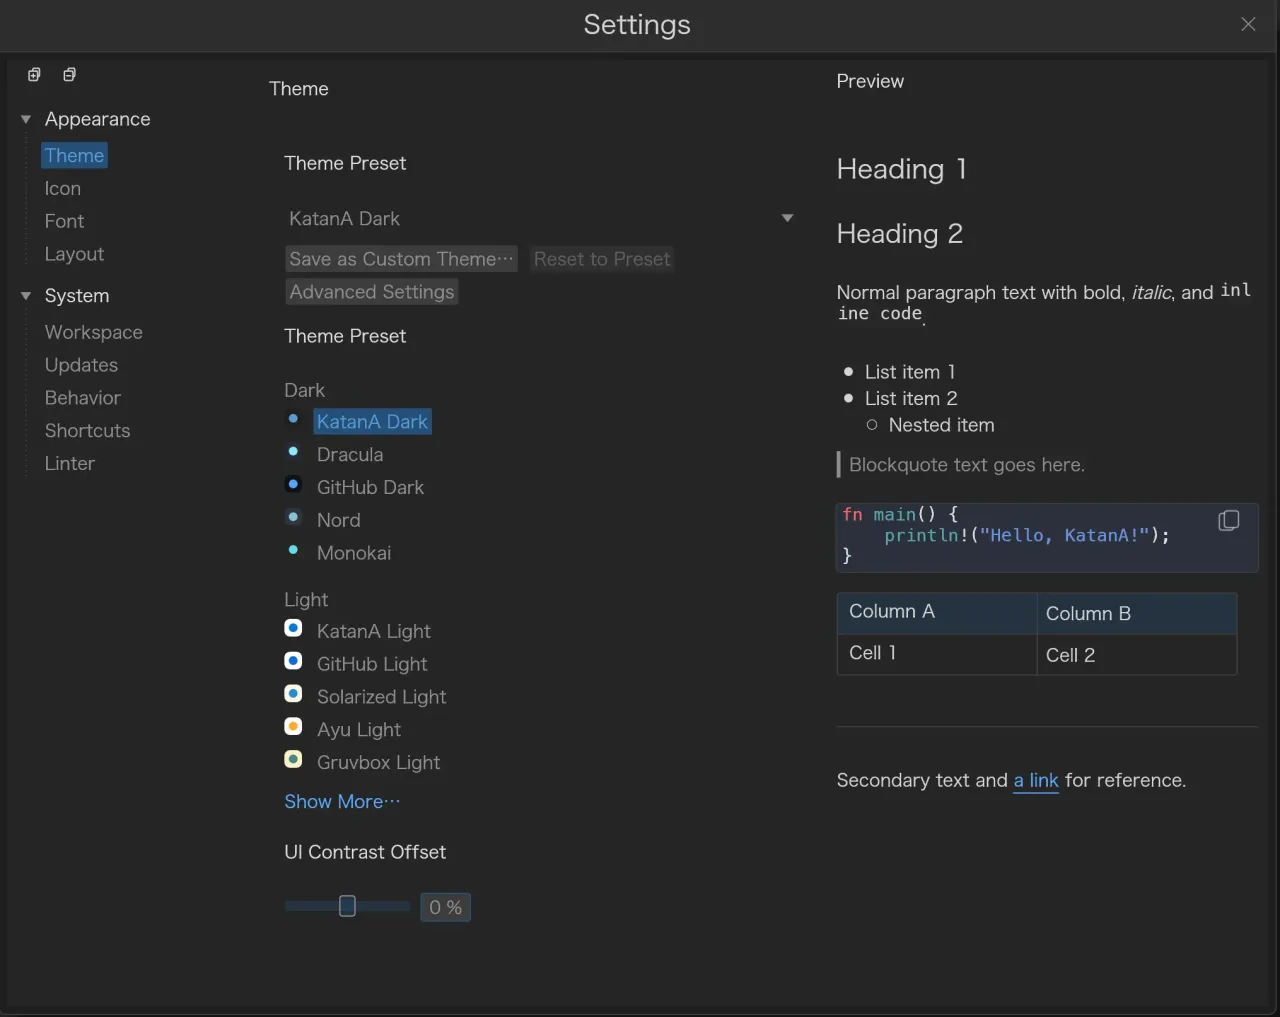Click Save as Custom Theme button
The width and height of the screenshot is (1280, 1017).
pos(401,259)
